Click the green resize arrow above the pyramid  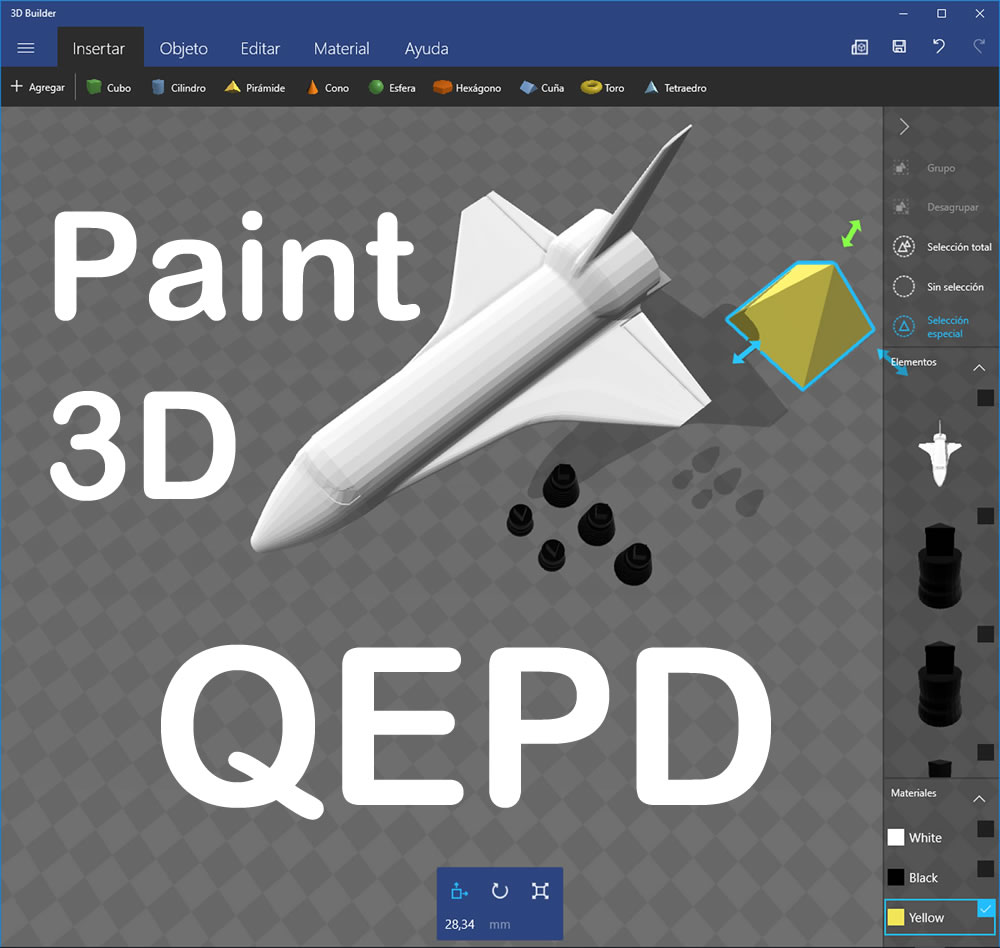coord(851,233)
